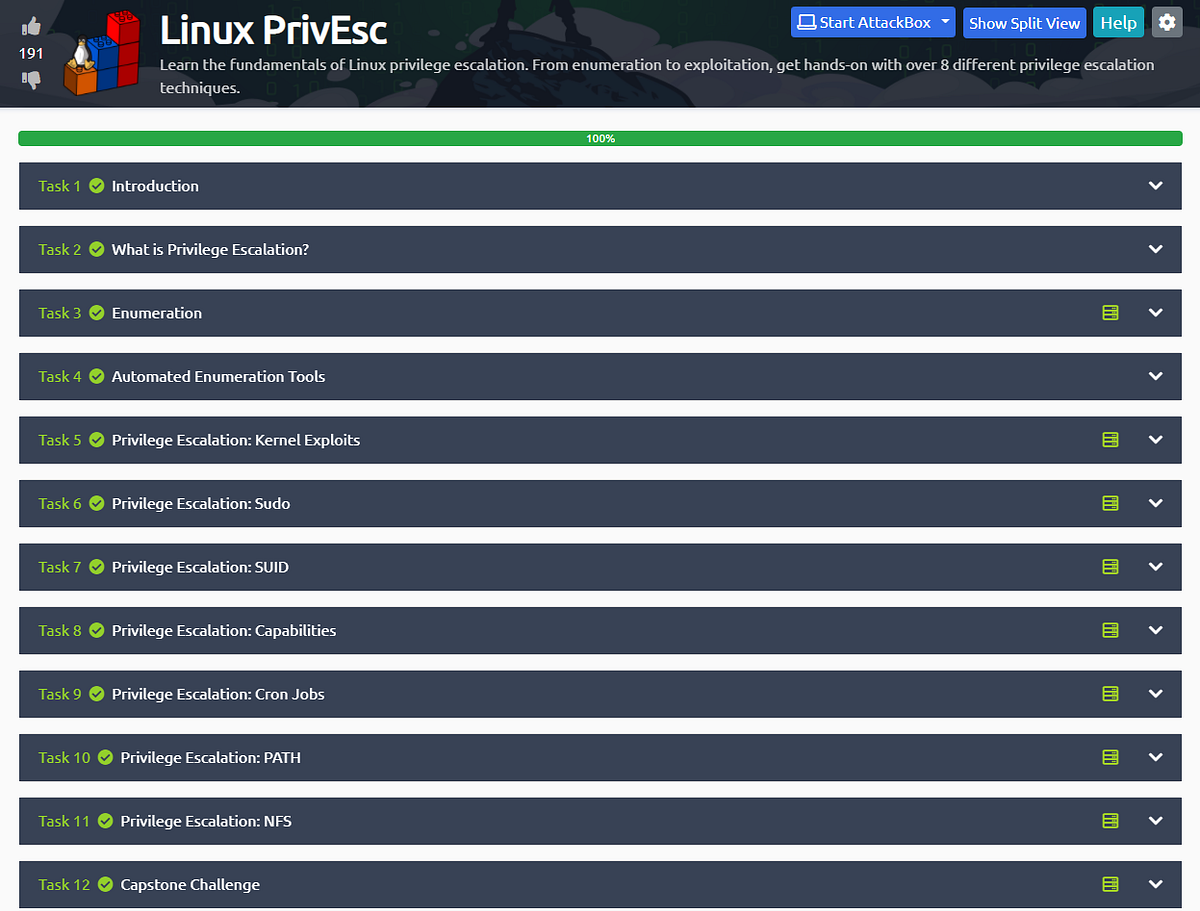Click the completed check beside Task 11 NFS
1200x911 pixels.
pos(103,820)
